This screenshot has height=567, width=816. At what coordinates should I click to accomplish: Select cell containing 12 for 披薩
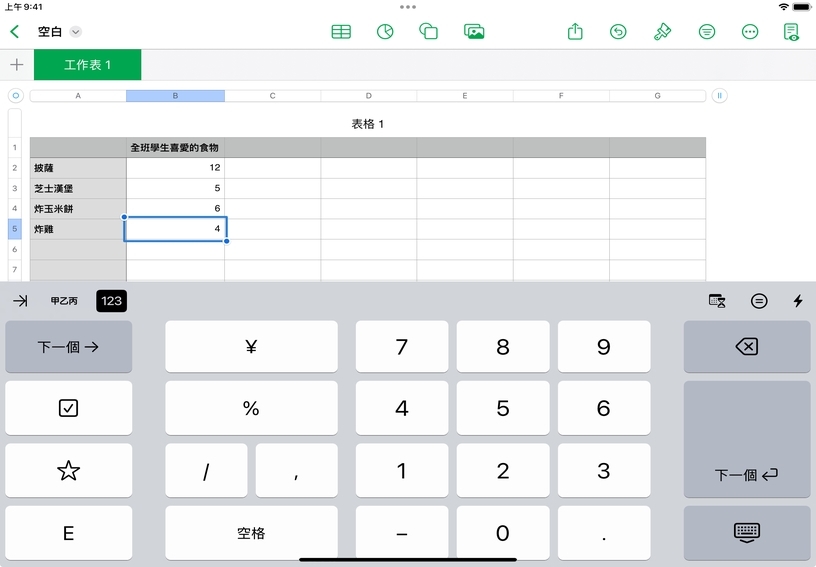pyautogui.click(x=176, y=168)
